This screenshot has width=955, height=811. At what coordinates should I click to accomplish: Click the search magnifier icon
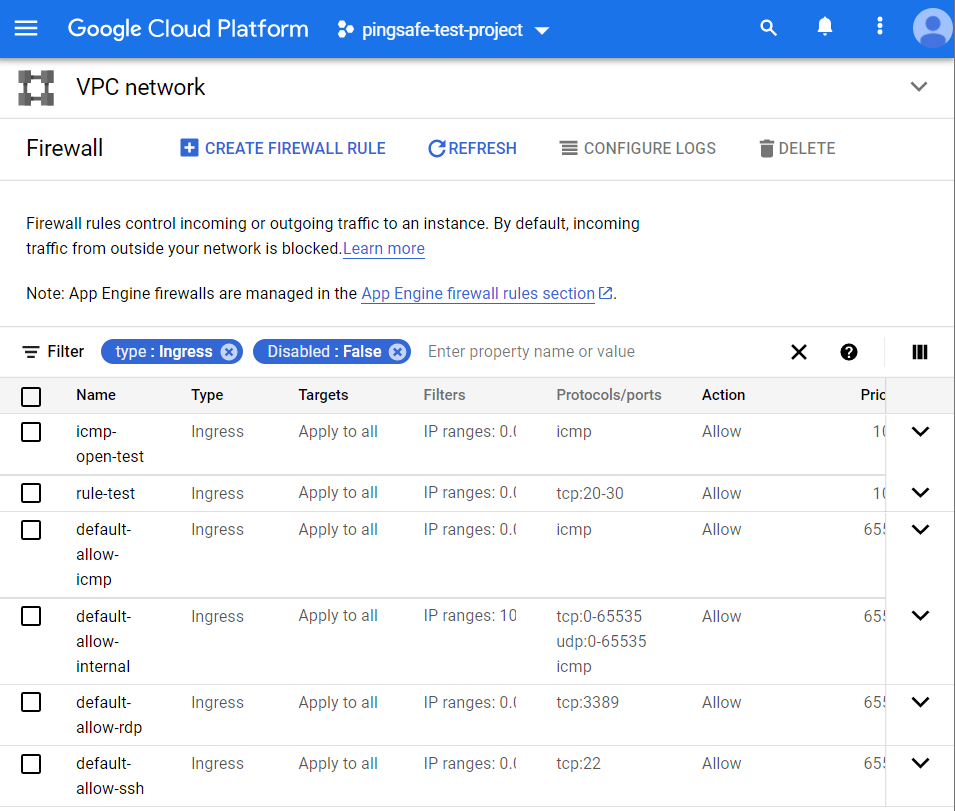[768, 28]
